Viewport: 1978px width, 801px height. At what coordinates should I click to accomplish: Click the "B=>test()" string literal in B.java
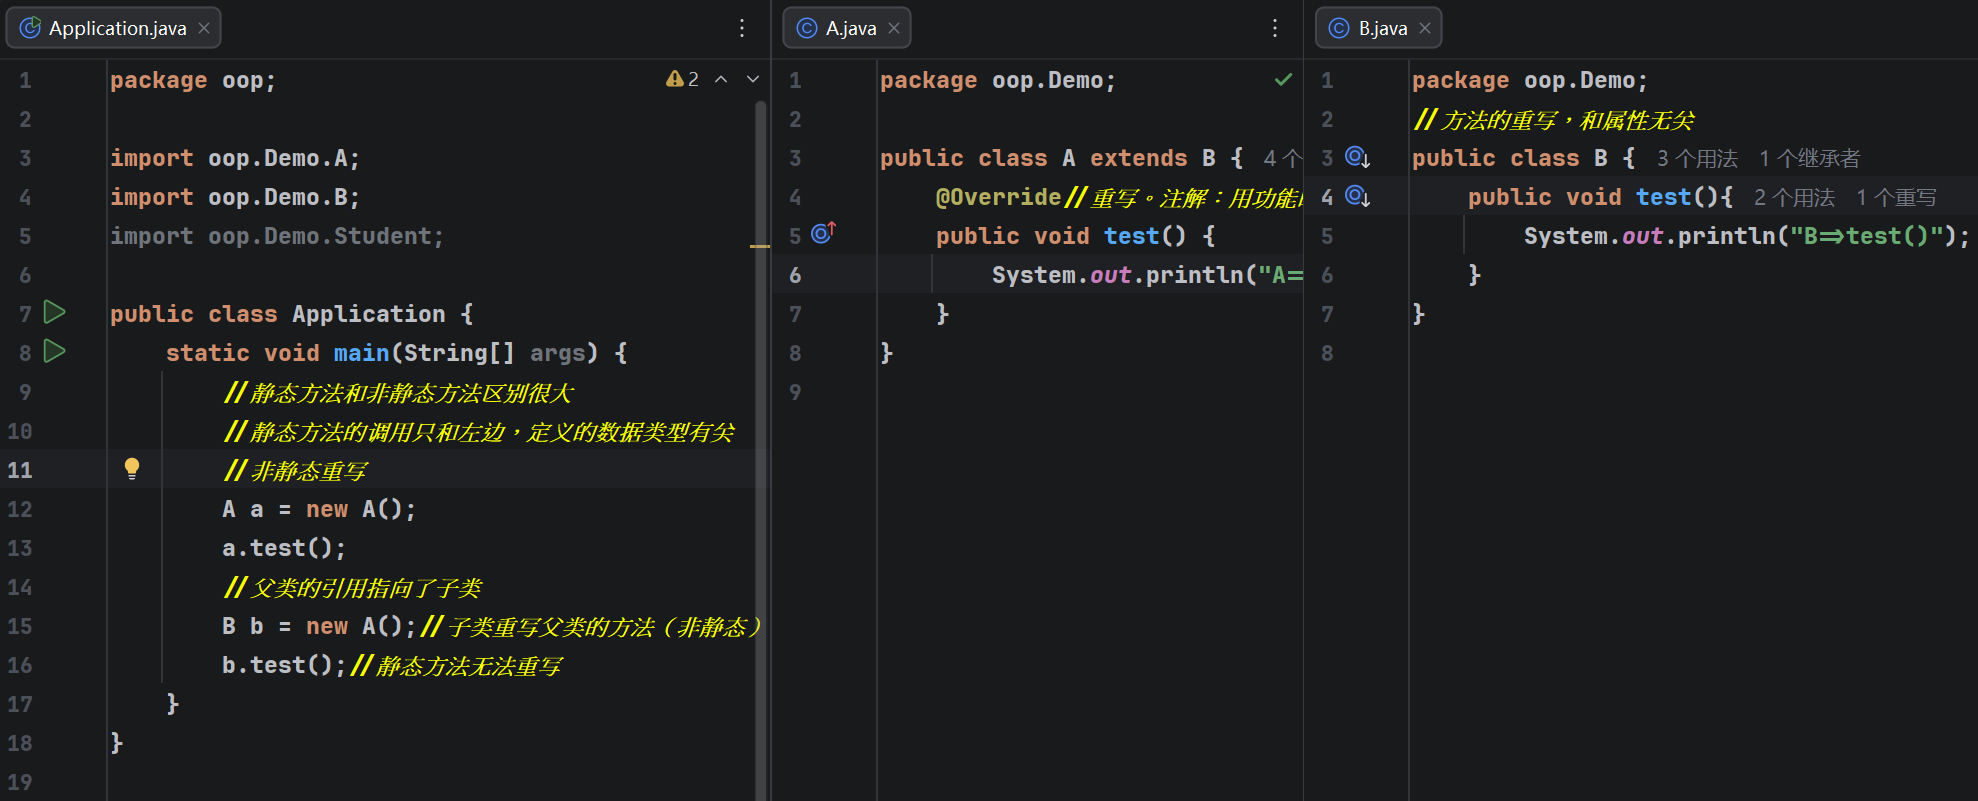click(1867, 236)
